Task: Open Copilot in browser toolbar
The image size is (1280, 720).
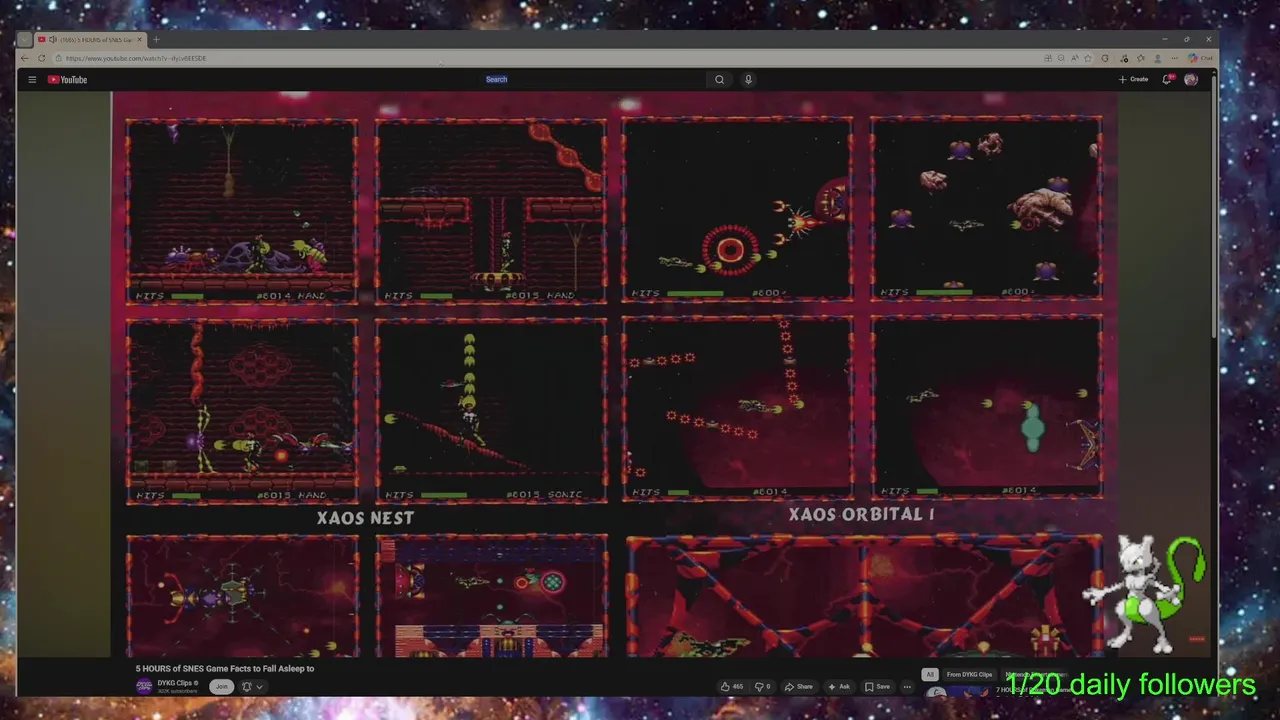Action: 1201,58
